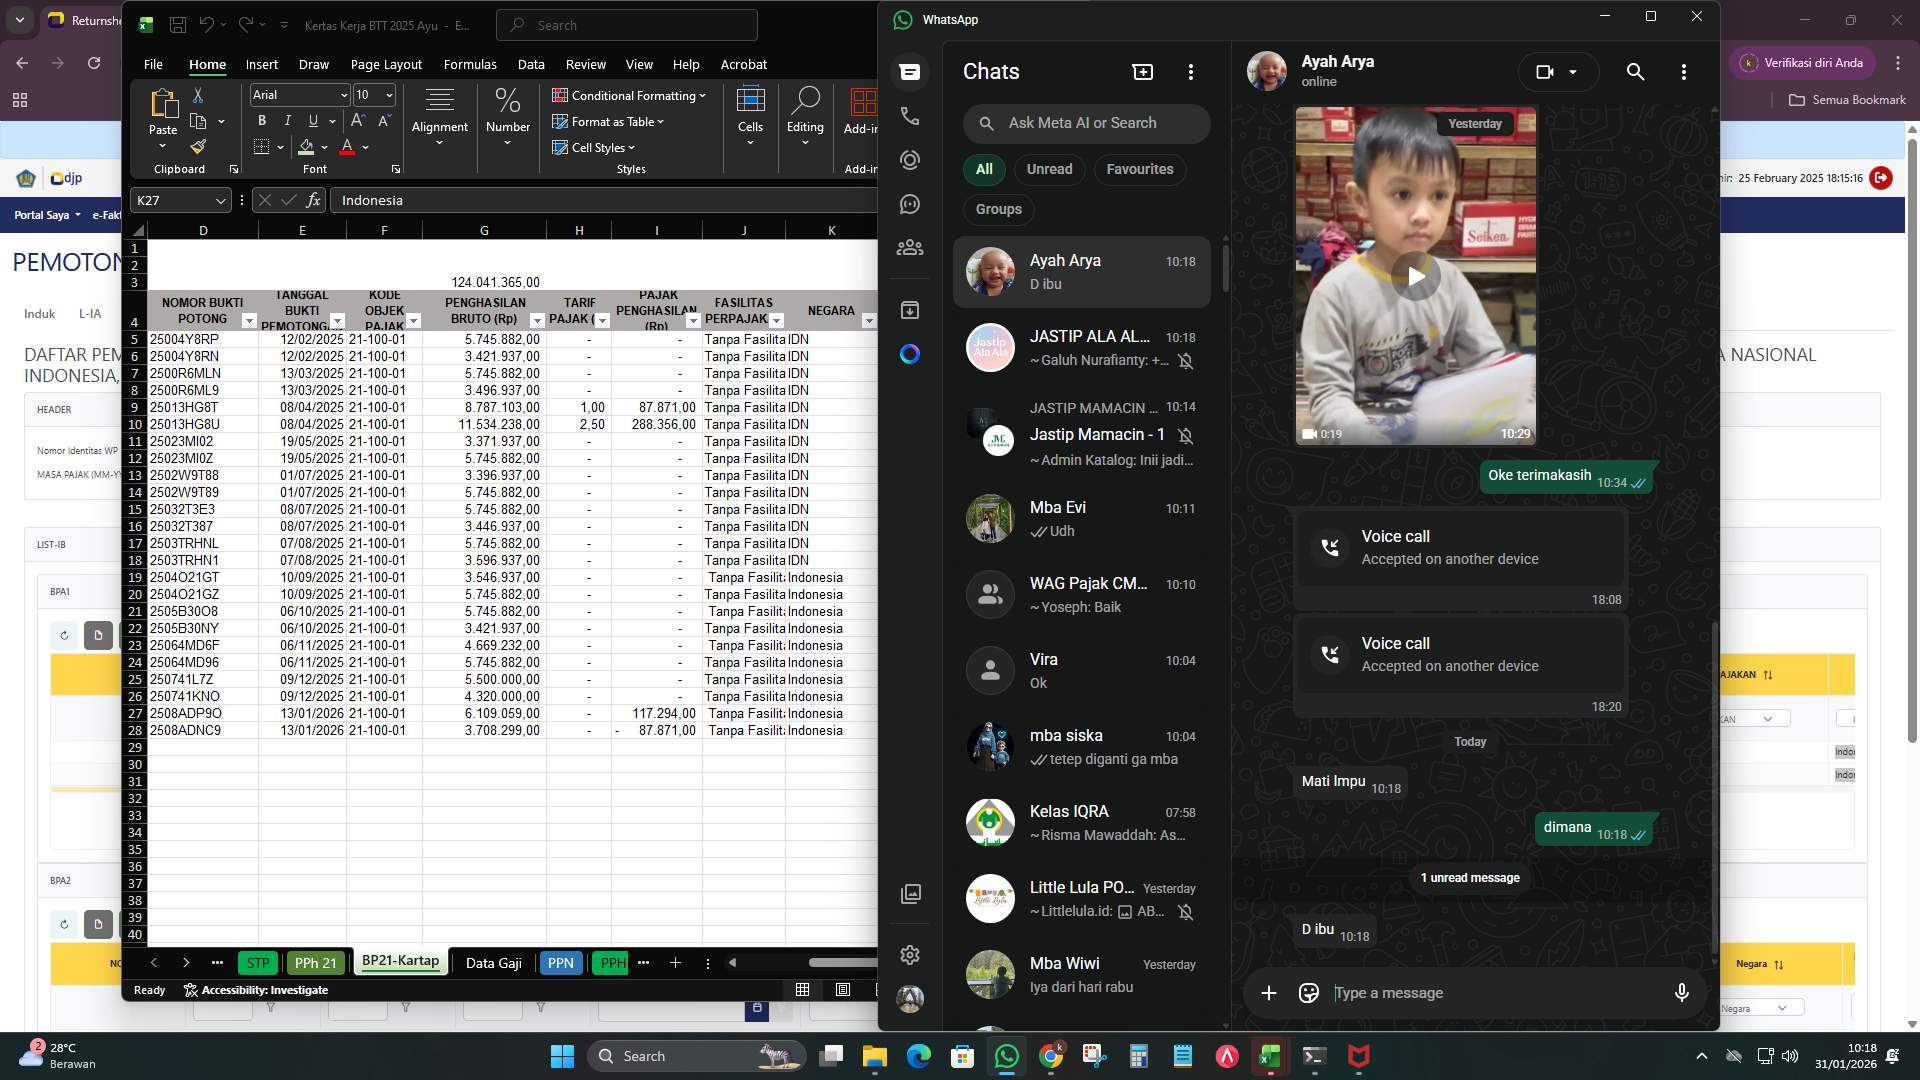Click the message input field
This screenshot has width=1920, height=1080.
coord(1450,992)
